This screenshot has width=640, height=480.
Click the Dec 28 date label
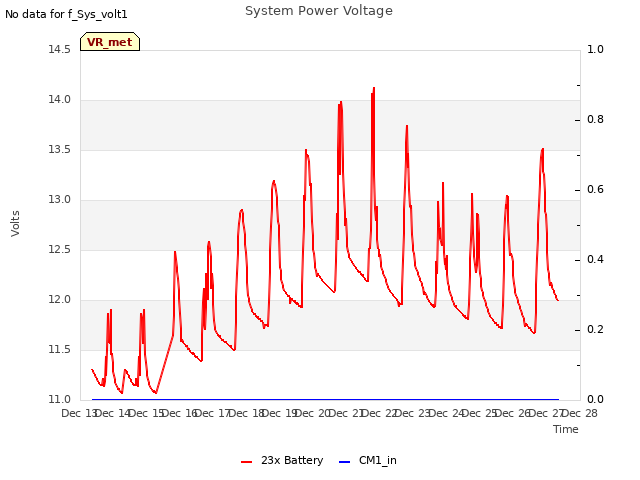[x=580, y=413]
